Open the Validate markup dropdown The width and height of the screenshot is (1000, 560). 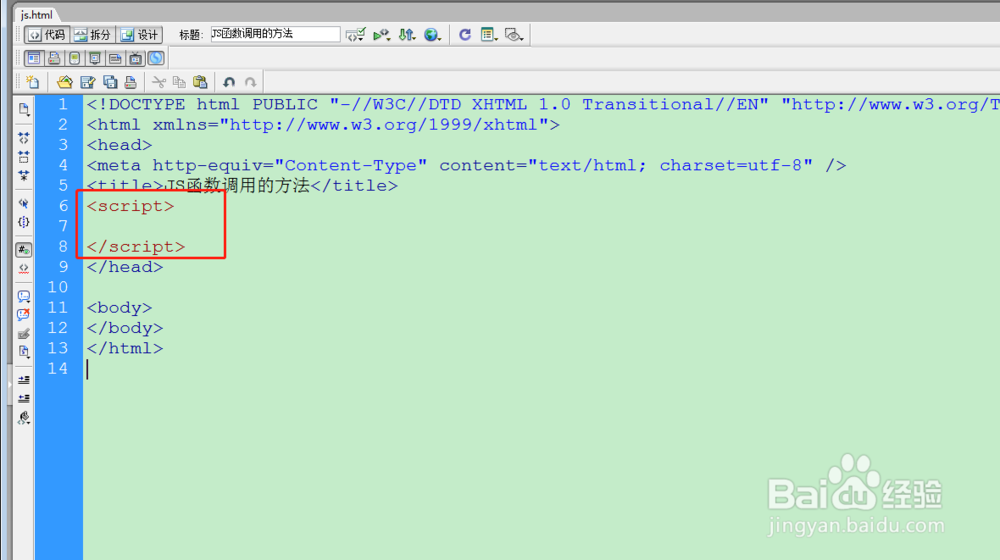[x=355, y=34]
